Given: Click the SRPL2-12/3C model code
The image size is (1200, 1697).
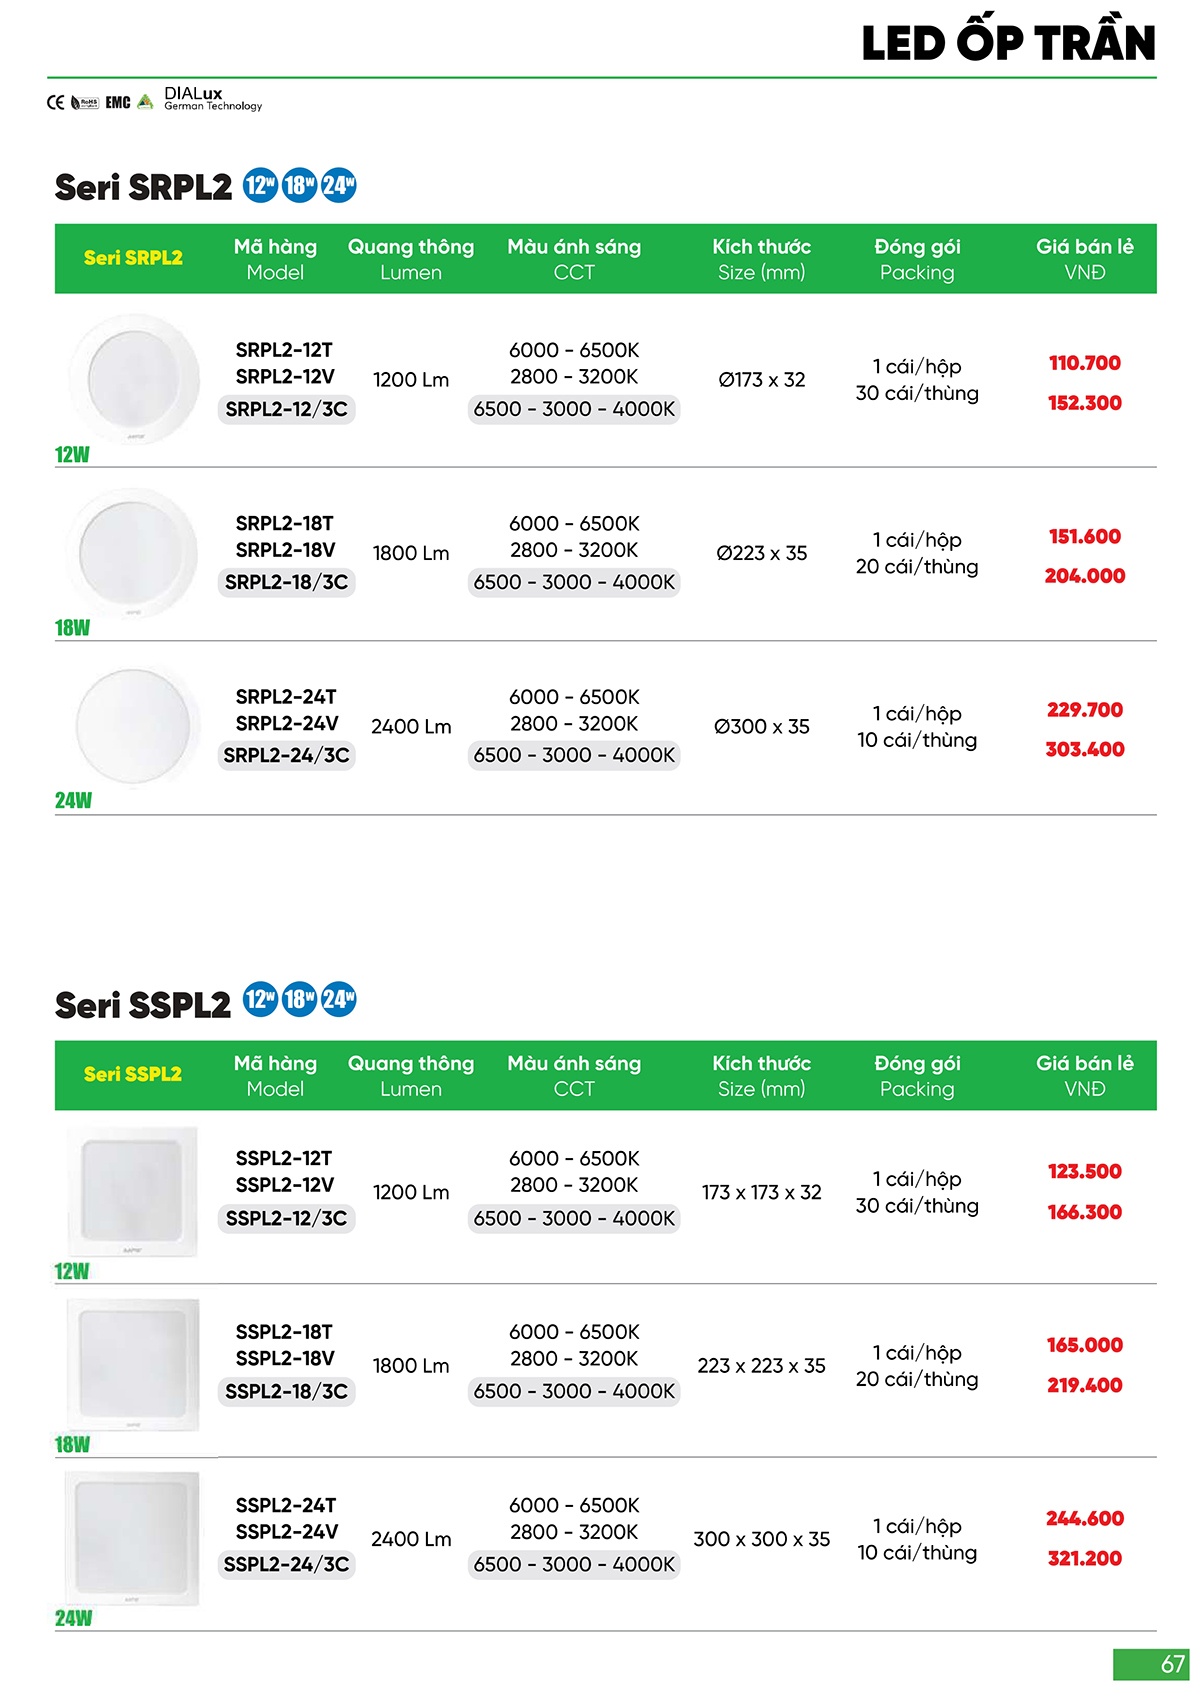Looking at the screenshot, I should tap(286, 409).
